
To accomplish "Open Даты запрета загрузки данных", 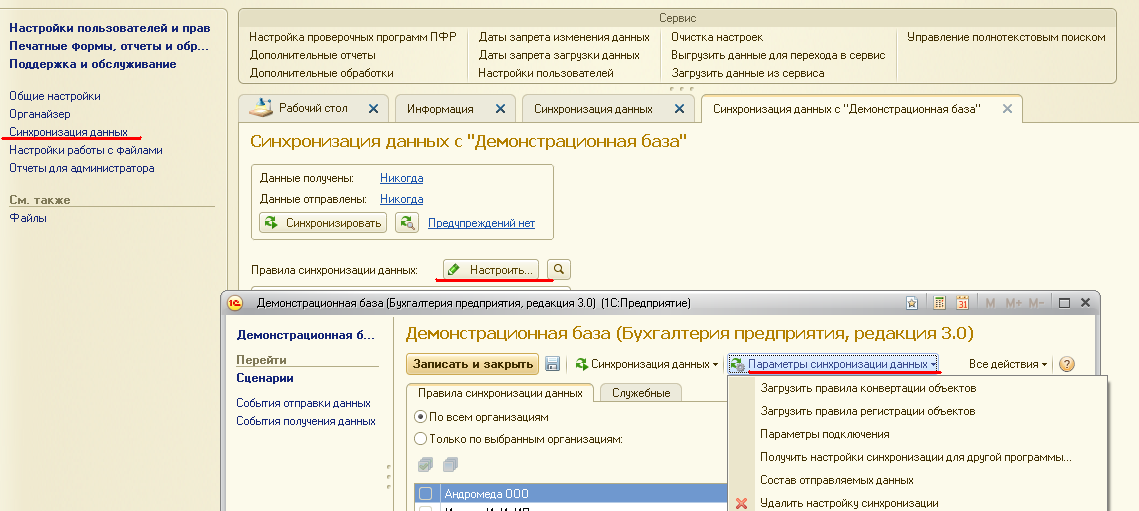I will click(559, 55).
